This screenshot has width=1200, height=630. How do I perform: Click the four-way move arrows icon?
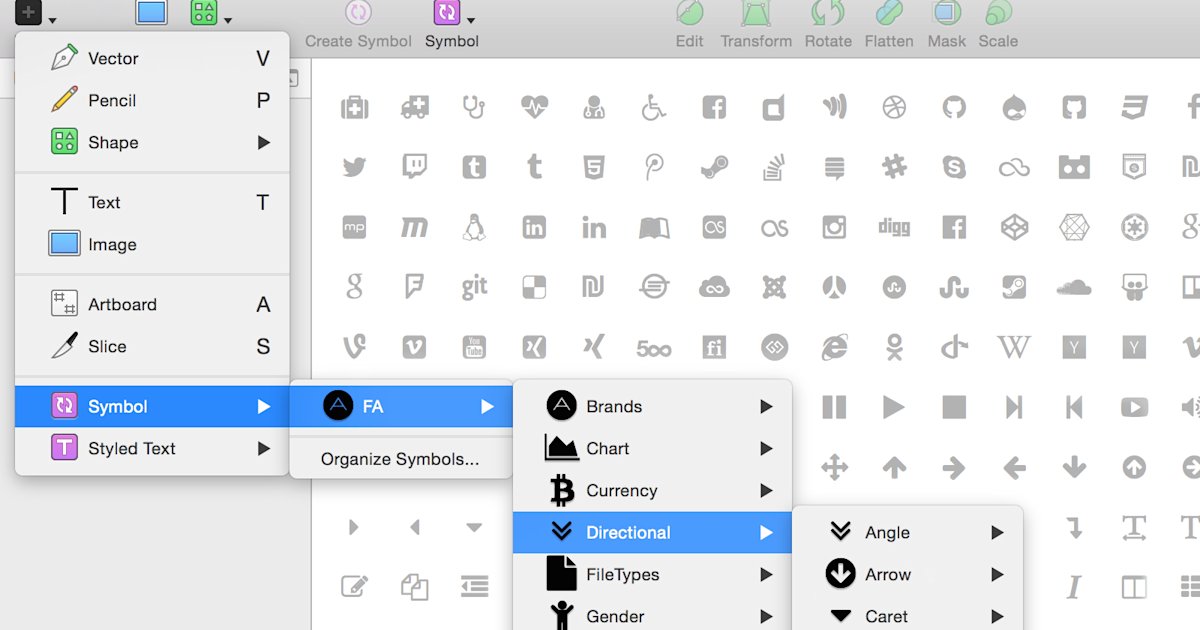834,467
